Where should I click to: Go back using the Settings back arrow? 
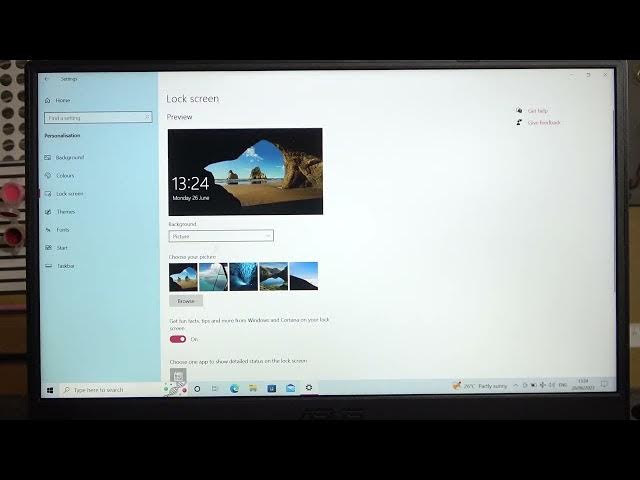click(47, 79)
